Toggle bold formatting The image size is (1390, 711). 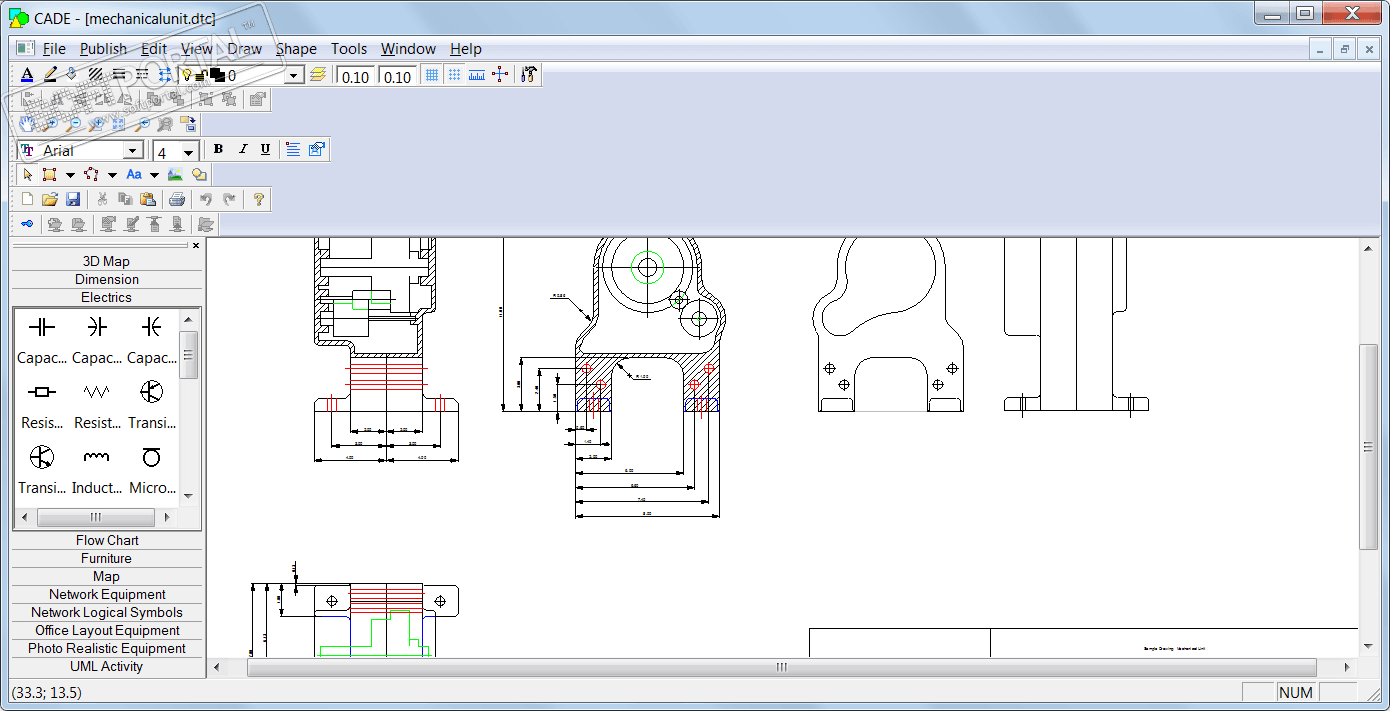[218, 149]
